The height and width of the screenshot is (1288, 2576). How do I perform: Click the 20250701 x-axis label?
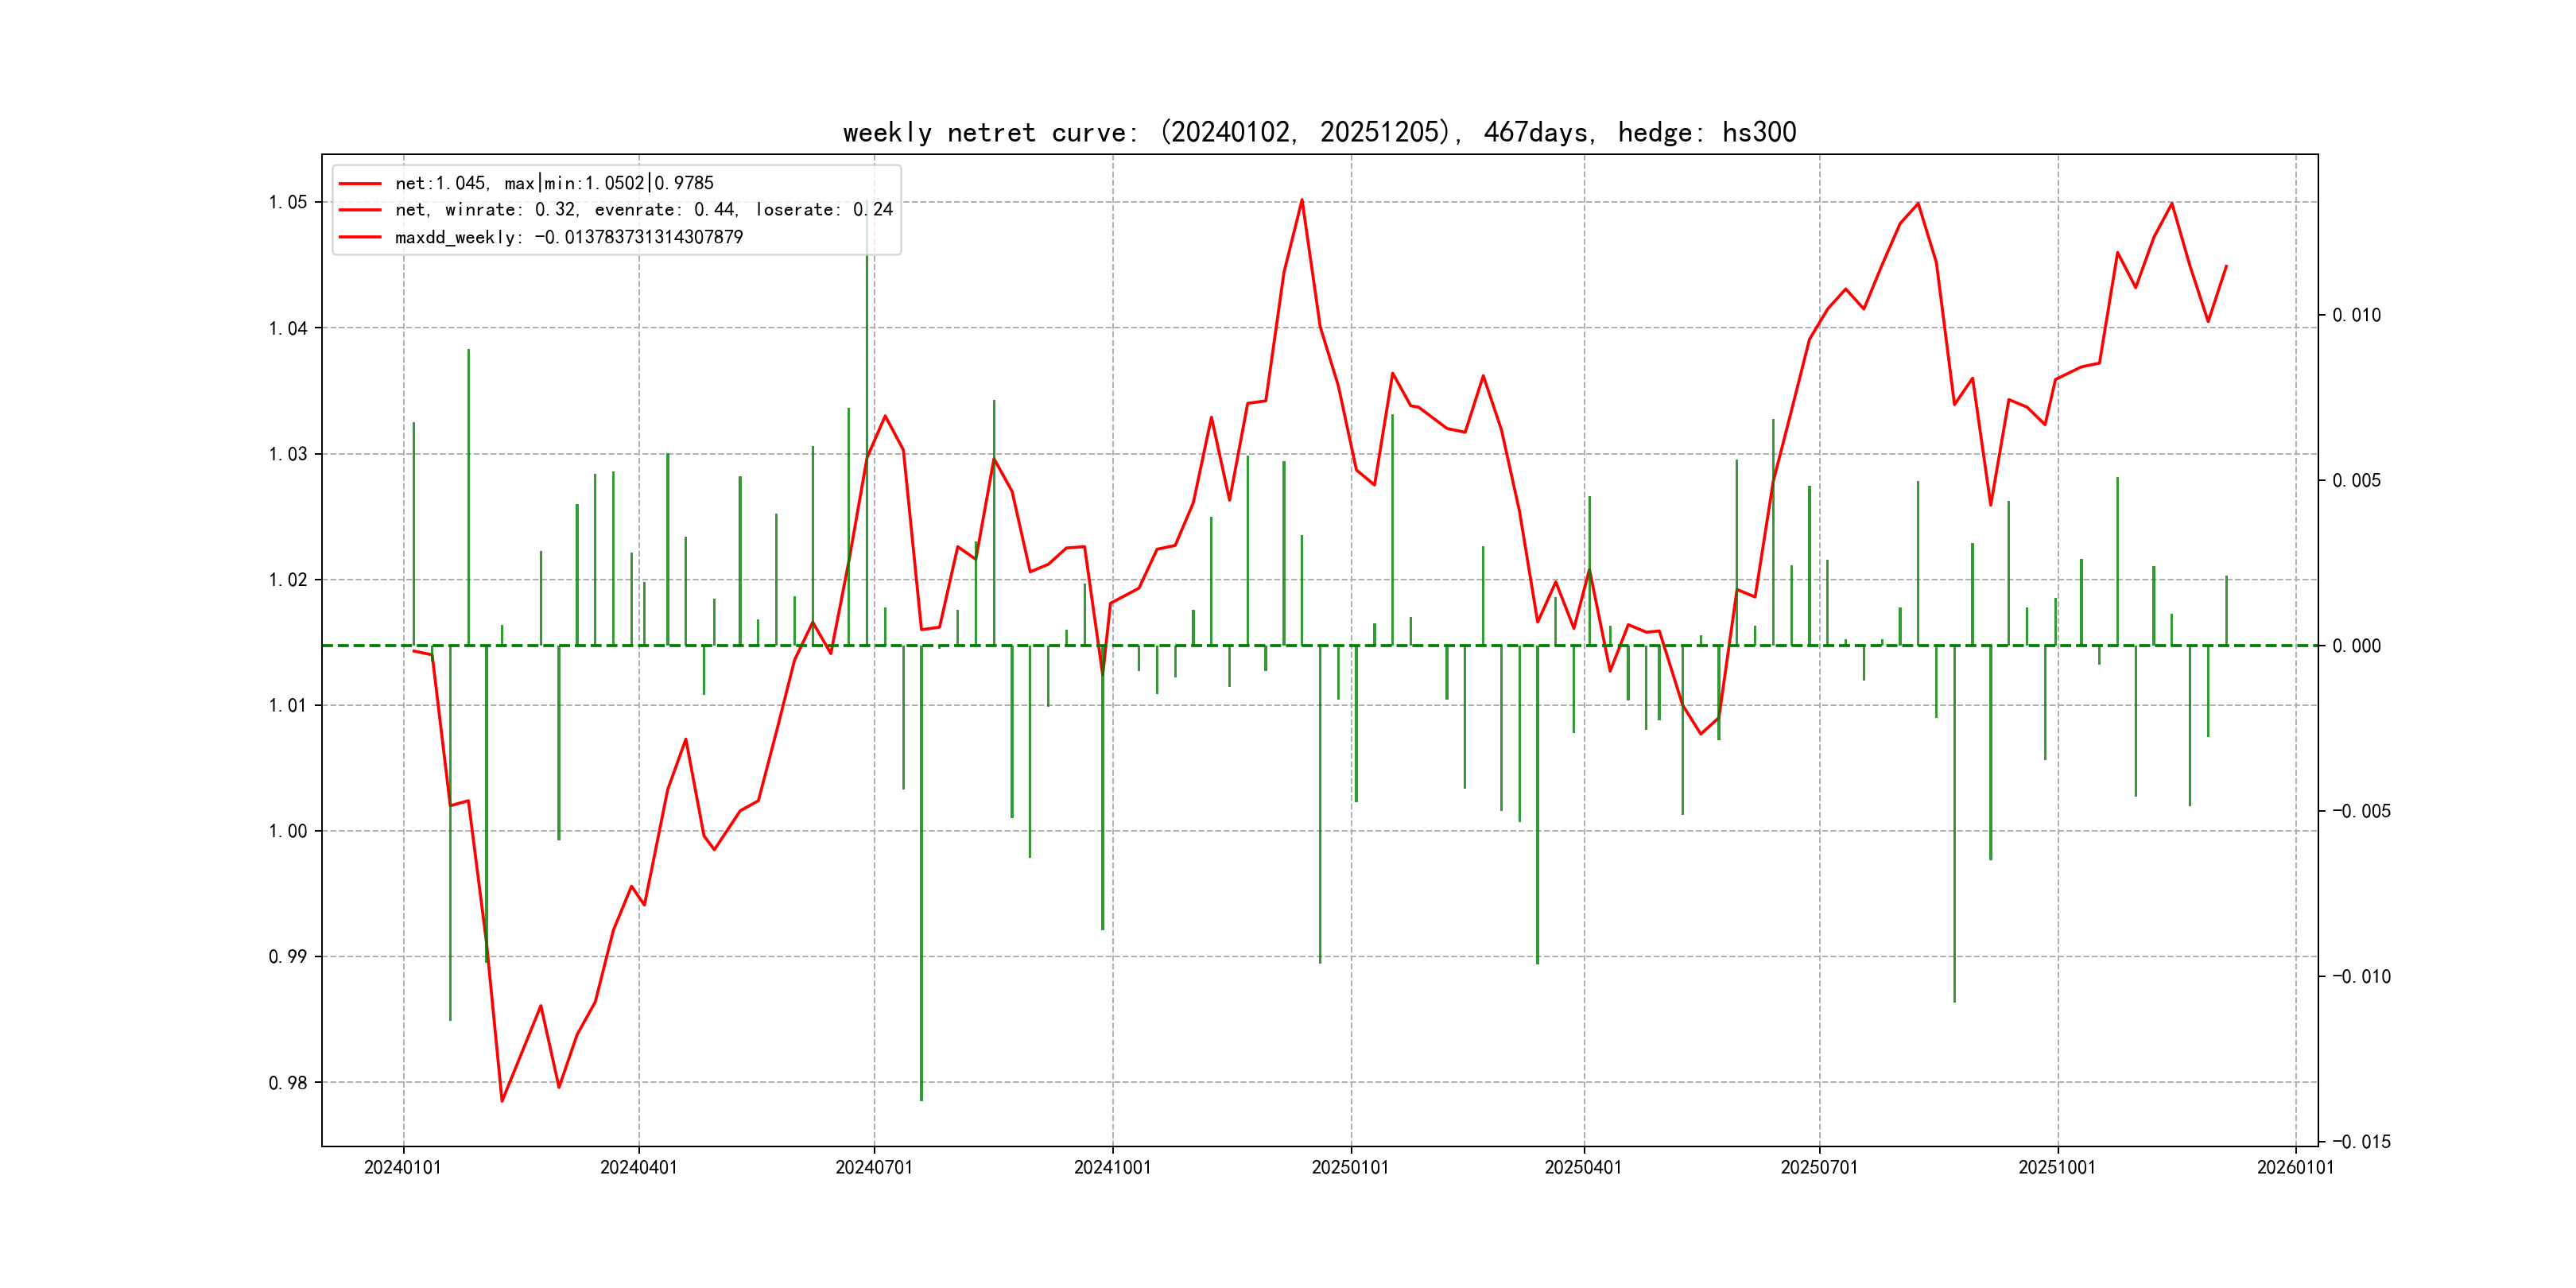(1819, 1168)
